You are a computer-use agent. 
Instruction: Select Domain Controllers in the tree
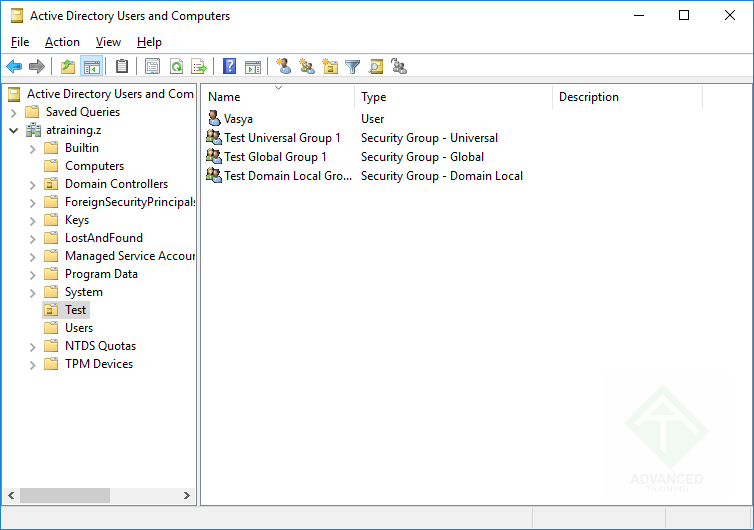tap(116, 184)
